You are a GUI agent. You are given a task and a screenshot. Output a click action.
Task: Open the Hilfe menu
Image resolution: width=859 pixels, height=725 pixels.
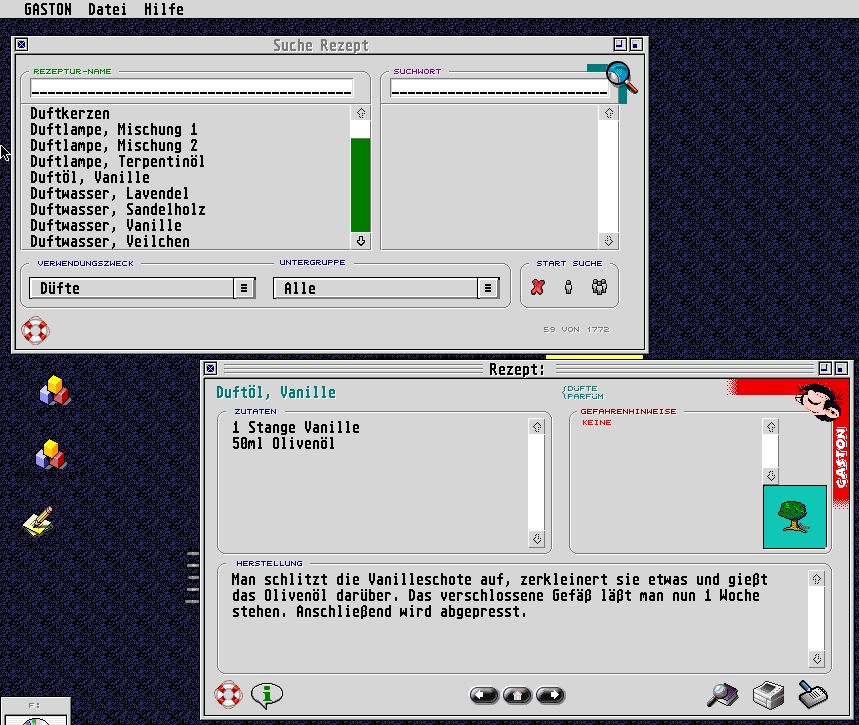(163, 9)
